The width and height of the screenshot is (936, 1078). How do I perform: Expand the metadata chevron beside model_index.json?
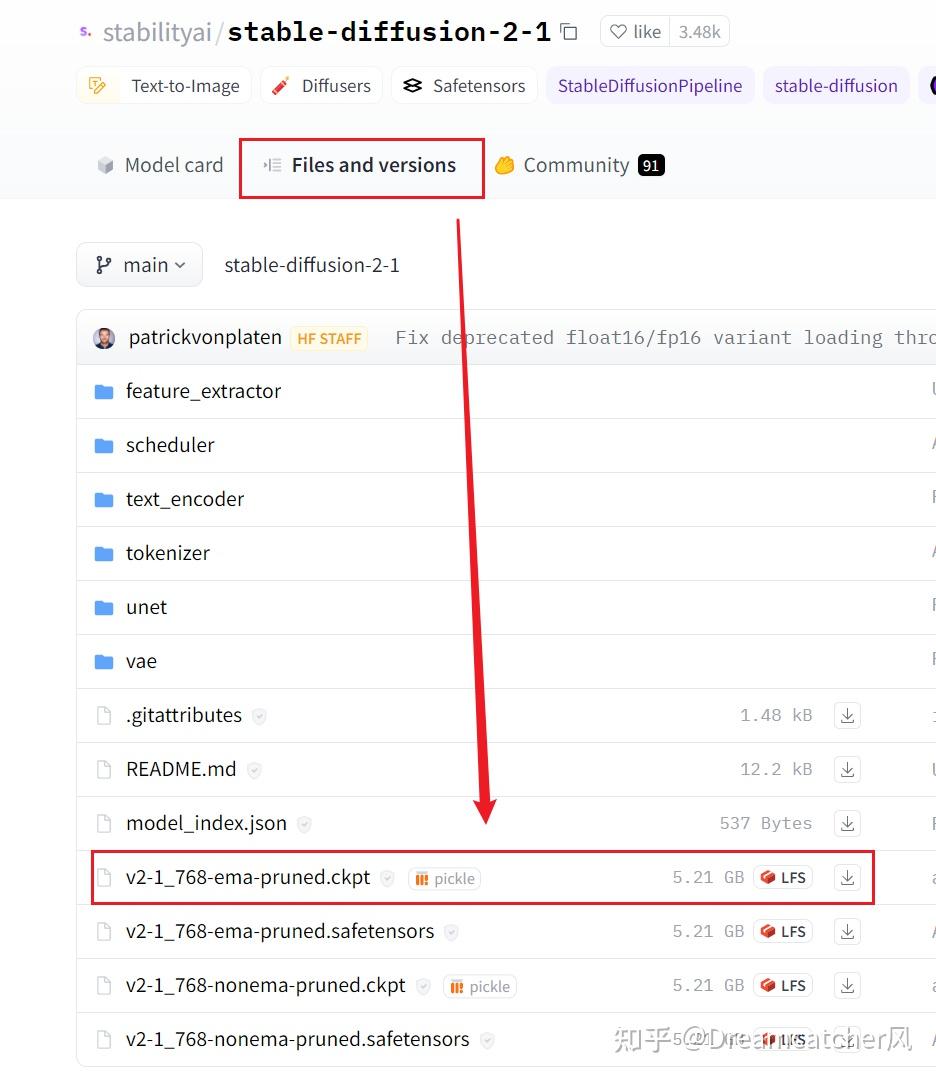point(304,823)
